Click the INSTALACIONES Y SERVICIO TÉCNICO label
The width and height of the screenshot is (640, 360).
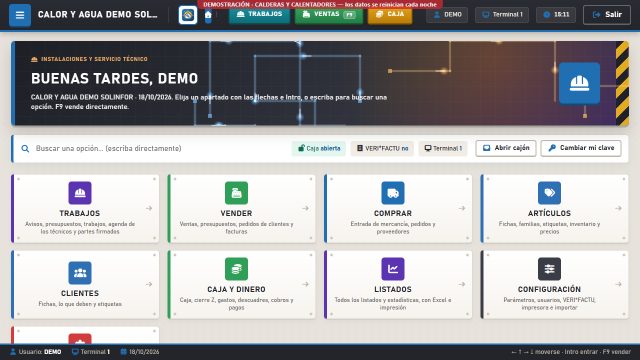(x=89, y=59)
